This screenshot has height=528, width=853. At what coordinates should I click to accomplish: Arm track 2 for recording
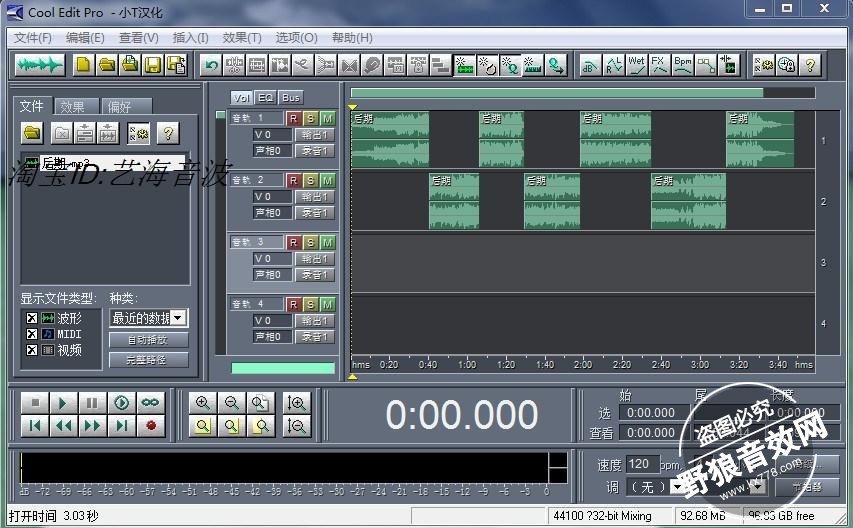[293, 181]
